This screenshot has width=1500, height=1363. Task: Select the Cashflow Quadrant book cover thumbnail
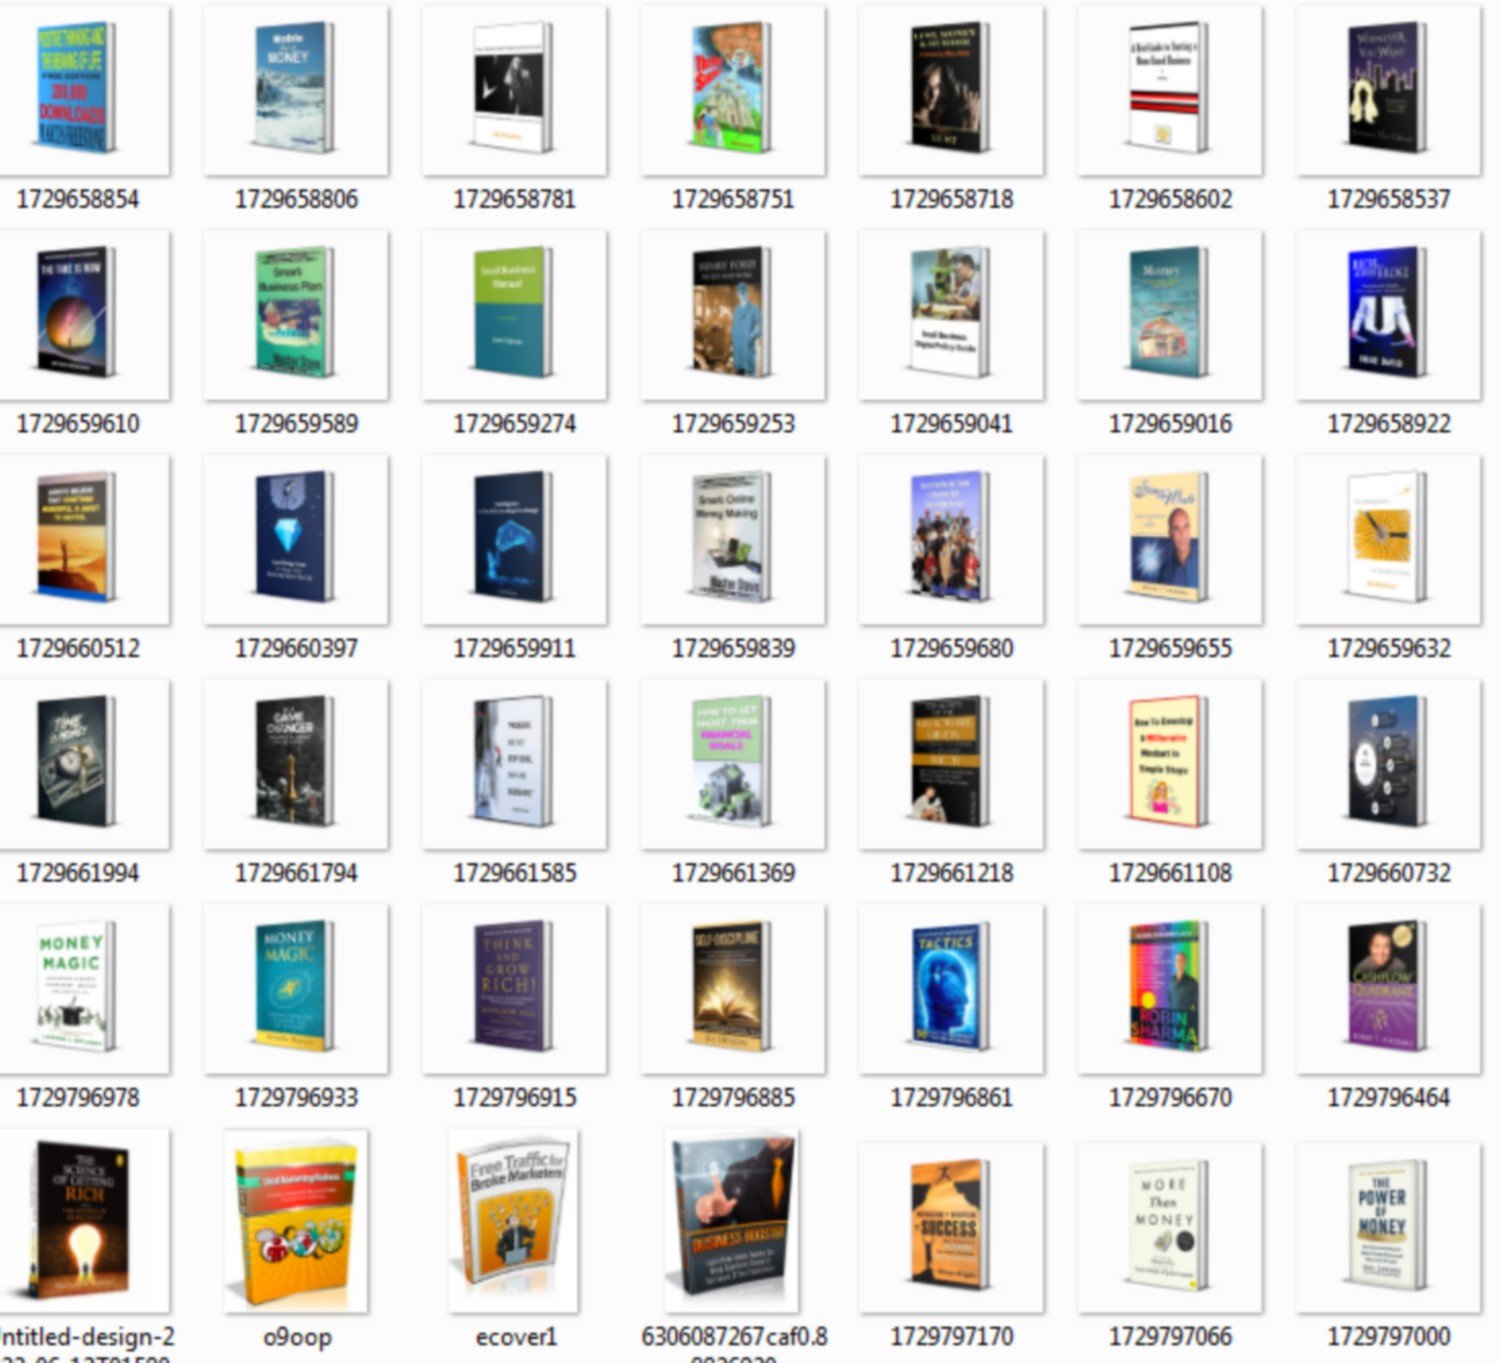click(1388, 988)
